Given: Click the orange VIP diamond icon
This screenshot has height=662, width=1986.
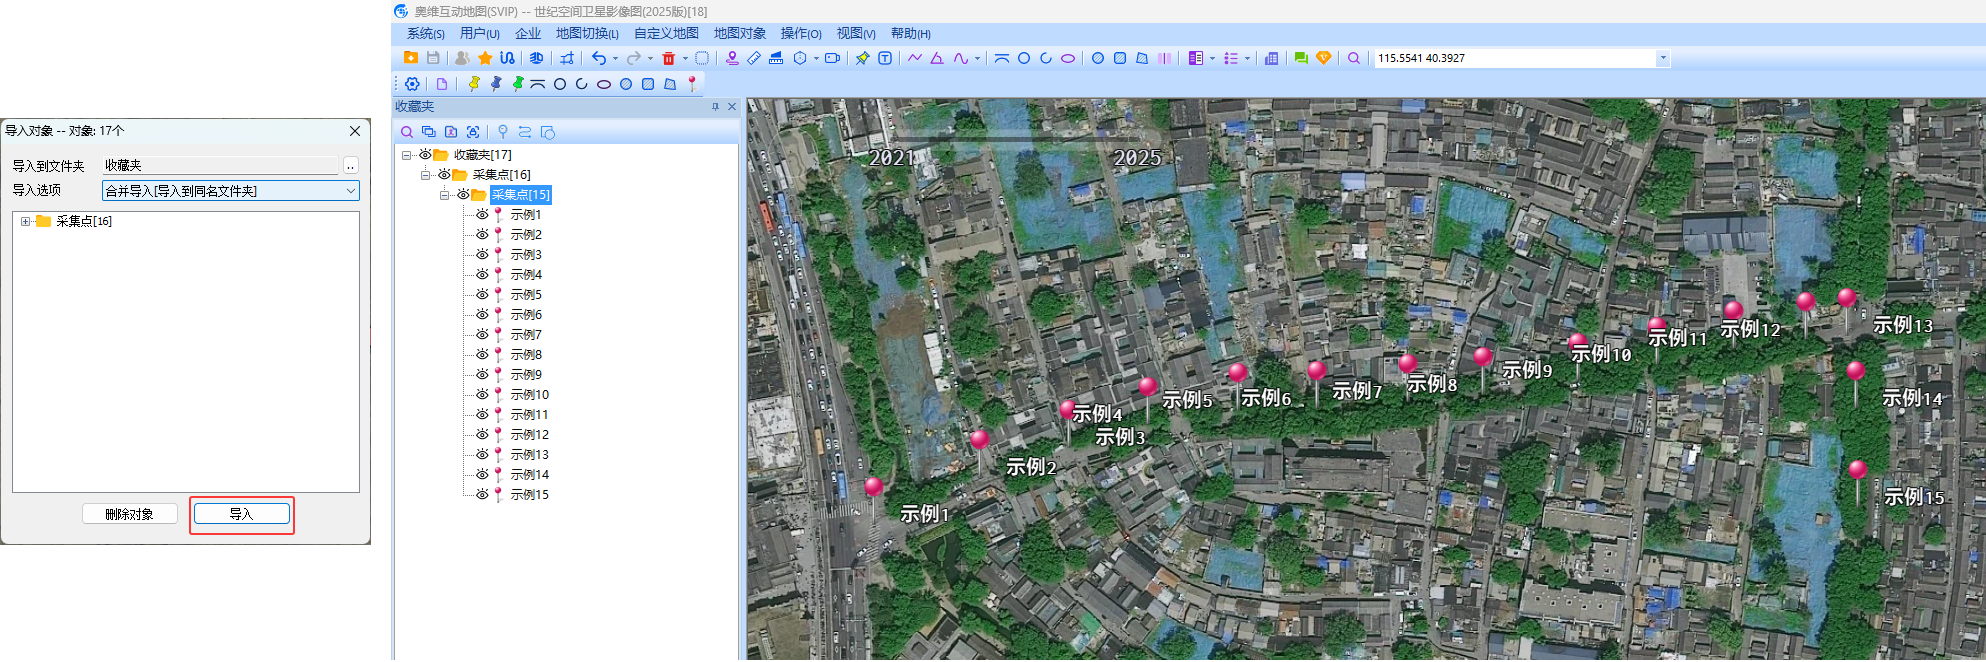Looking at the screenshot, I should [1323, 58].
